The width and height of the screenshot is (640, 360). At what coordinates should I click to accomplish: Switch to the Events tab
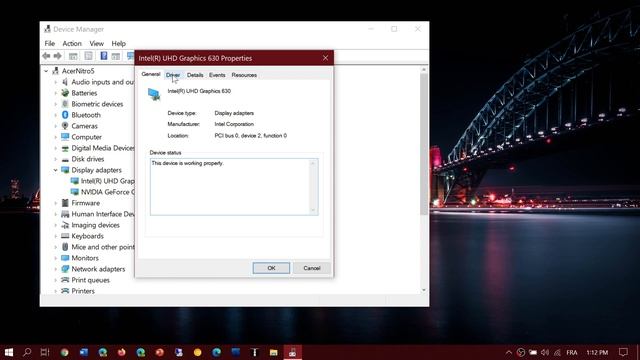click(217, 75)
